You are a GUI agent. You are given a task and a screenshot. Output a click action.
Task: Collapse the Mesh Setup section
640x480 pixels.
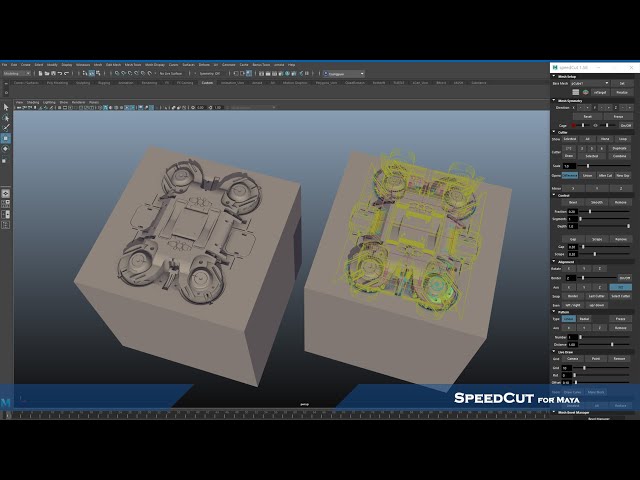tap(554, 76)
